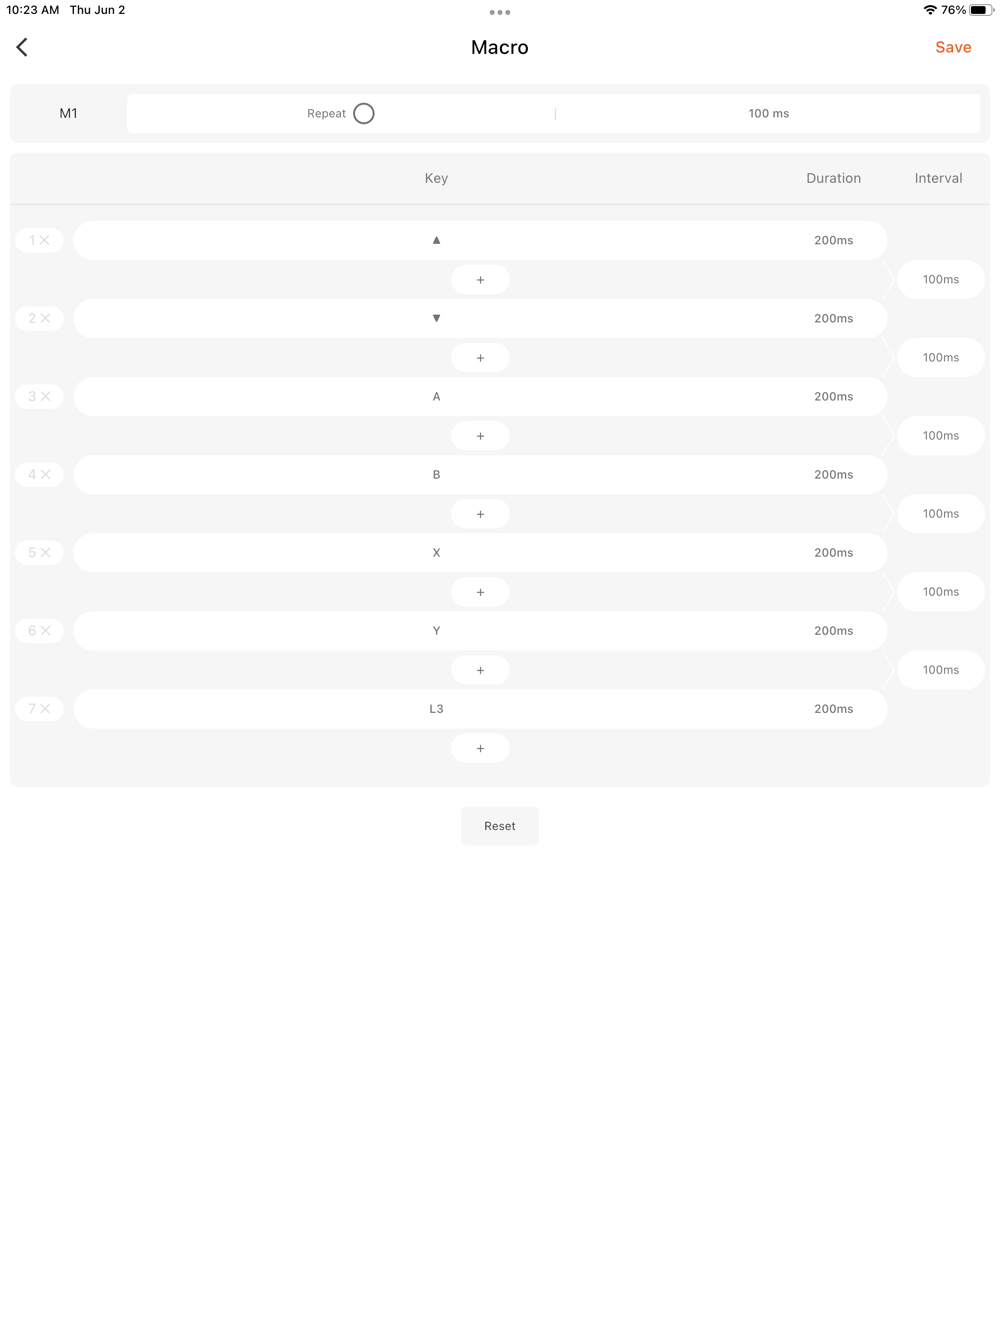Go back using the left chevron
Screen dimensions: 1000x1334
tap(22, 47)
